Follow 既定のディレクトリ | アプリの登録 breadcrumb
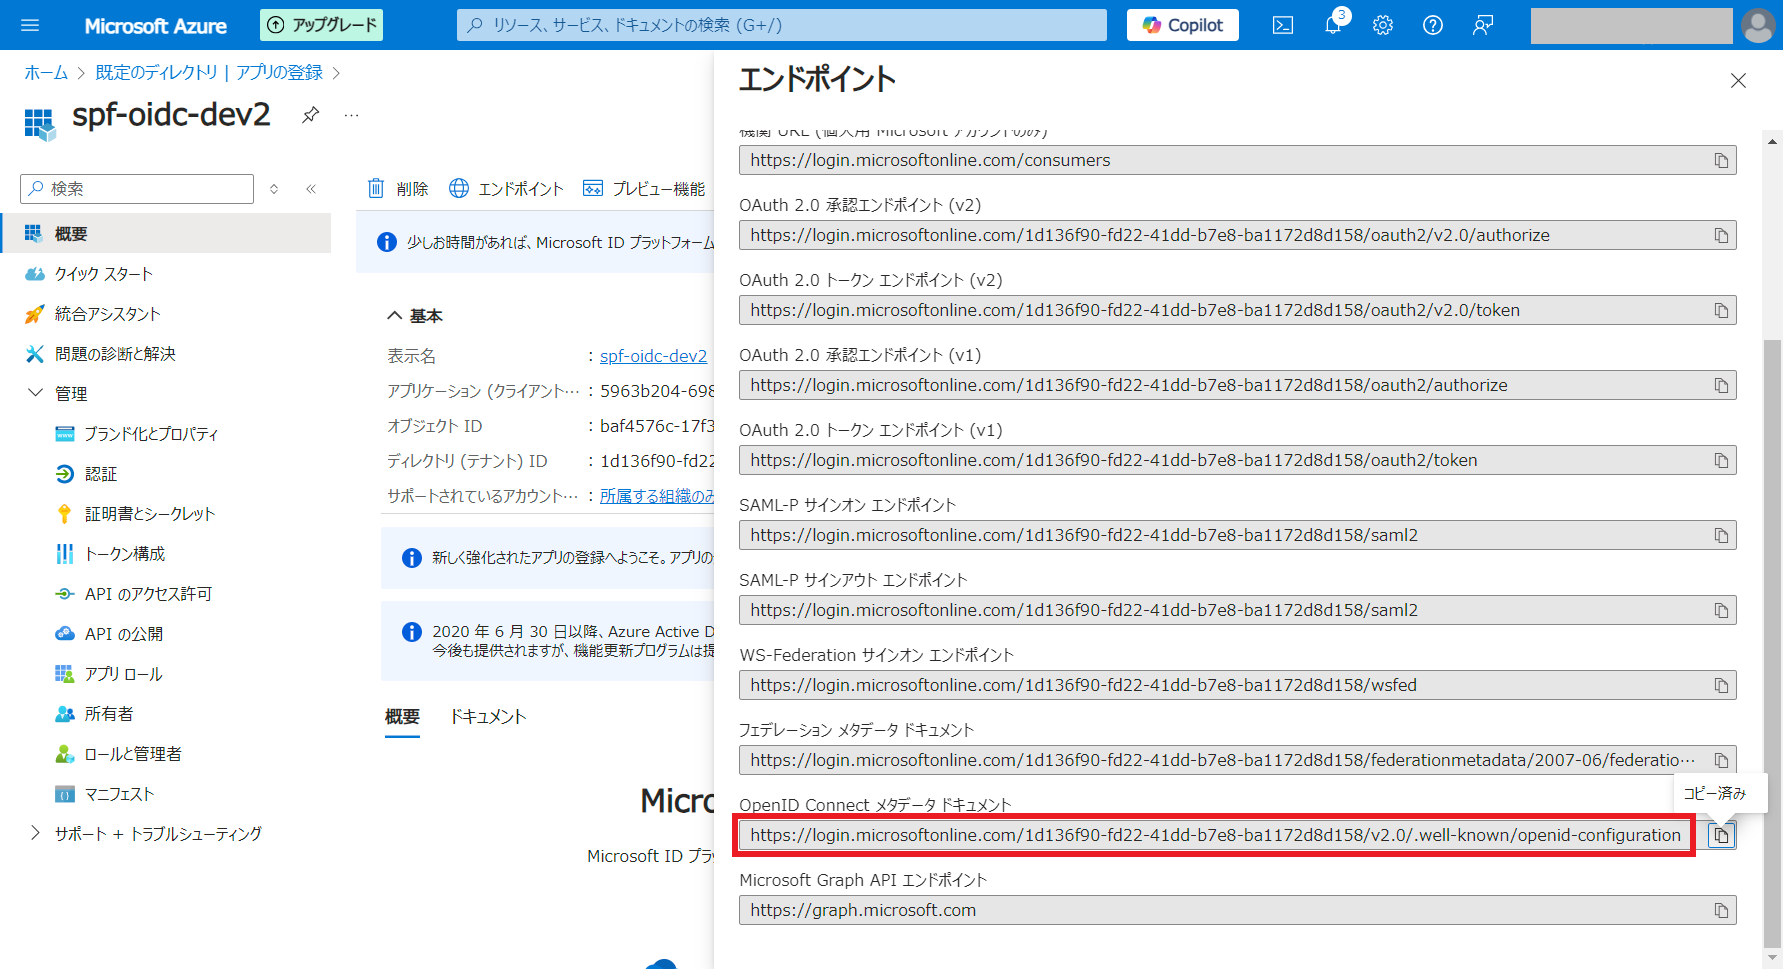The image size is (1783, 969). coord(209,72)
